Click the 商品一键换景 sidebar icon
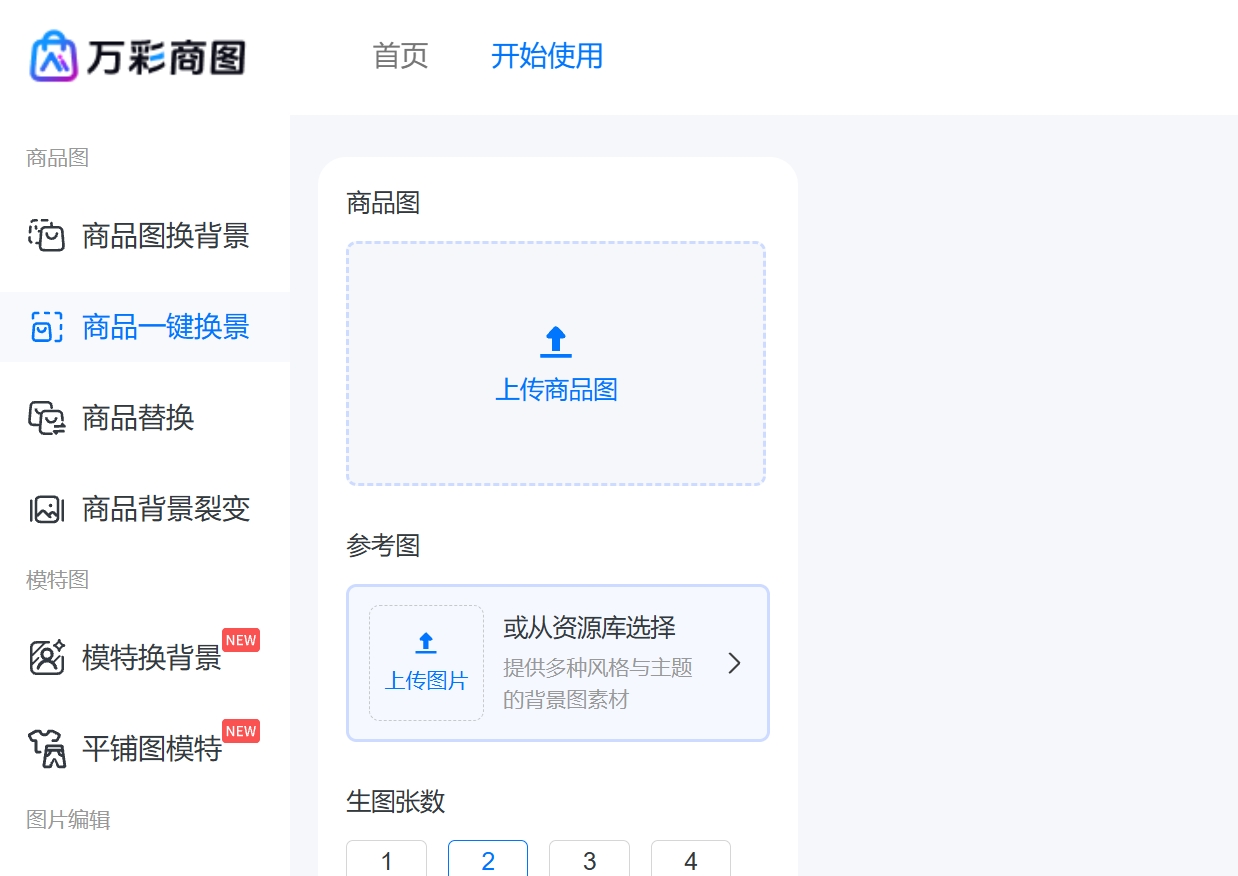This screenshot has height=876, width=1238. 46,327
